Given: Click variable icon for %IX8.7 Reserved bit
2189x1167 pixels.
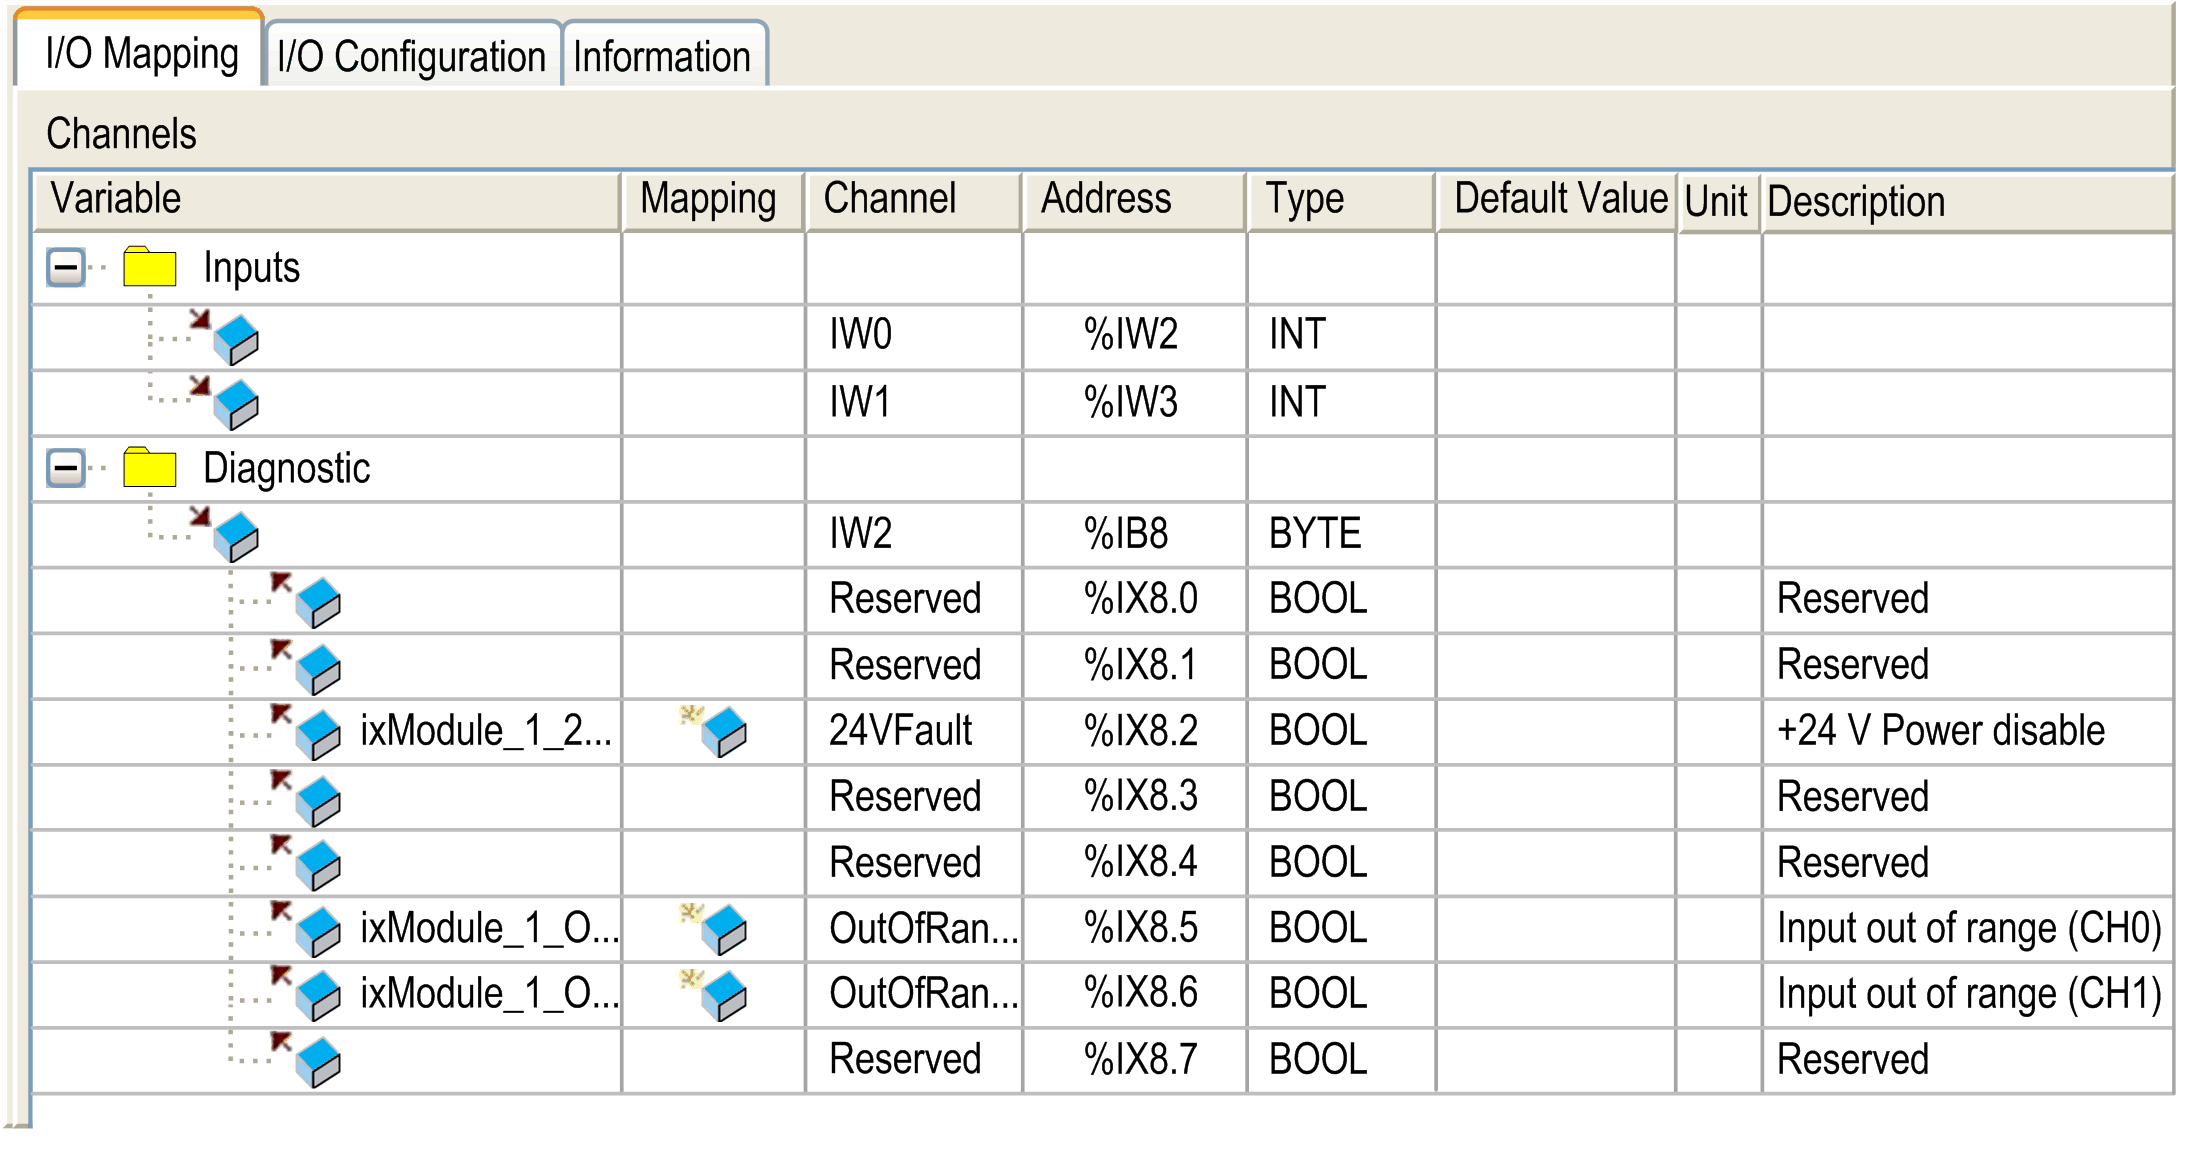Looking at the screenshot, I should pos(318,1062).
